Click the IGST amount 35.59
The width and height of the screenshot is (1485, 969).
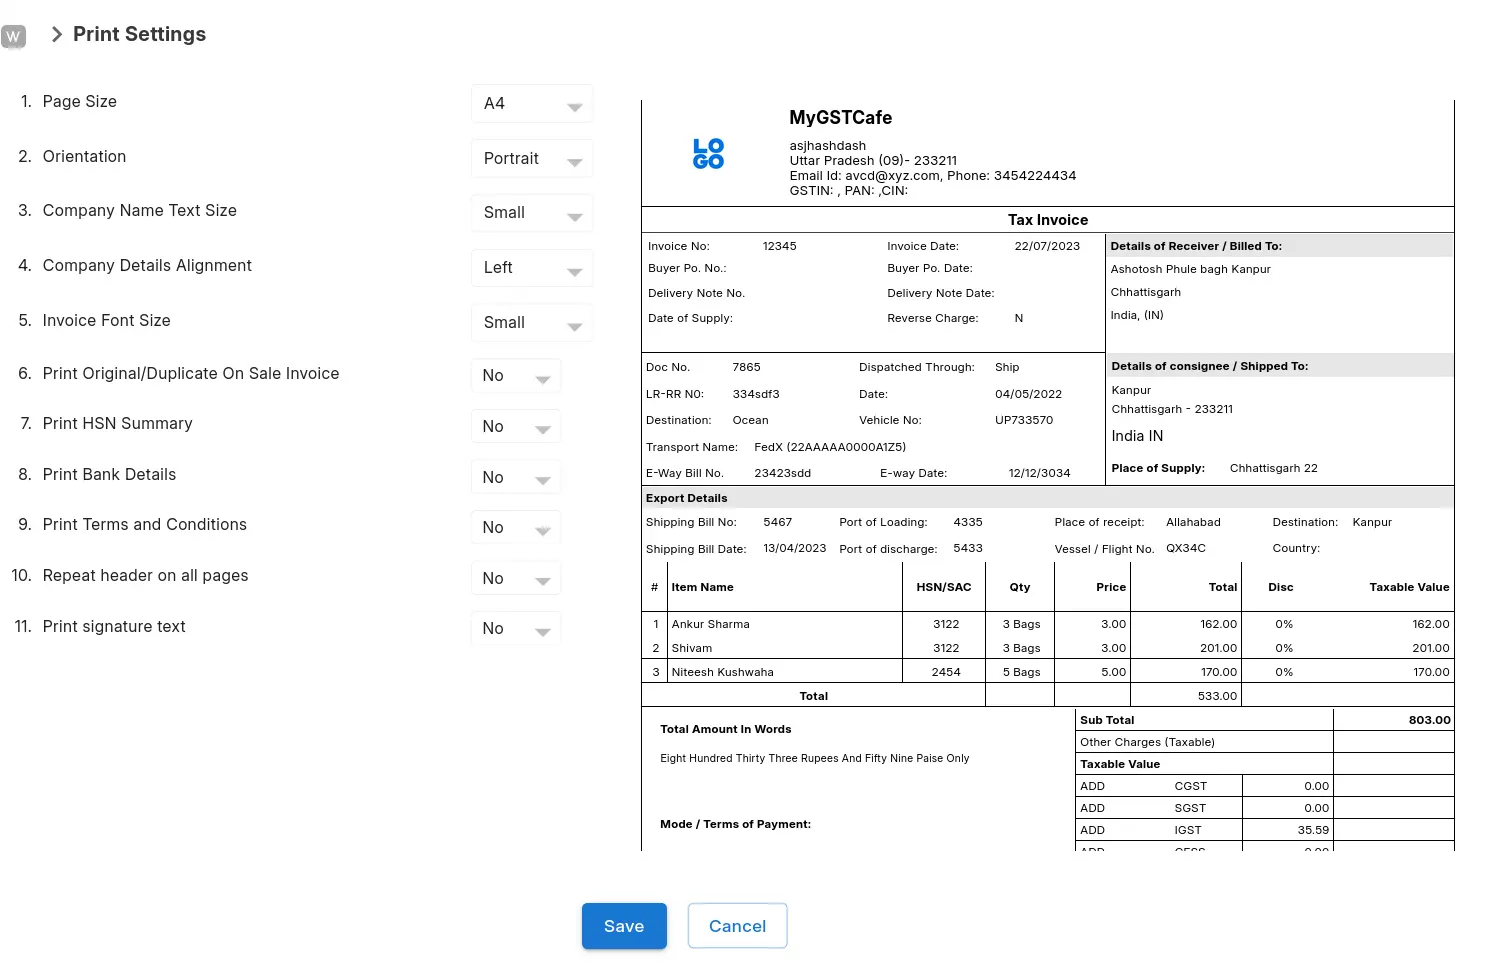tap(1313, 830)
